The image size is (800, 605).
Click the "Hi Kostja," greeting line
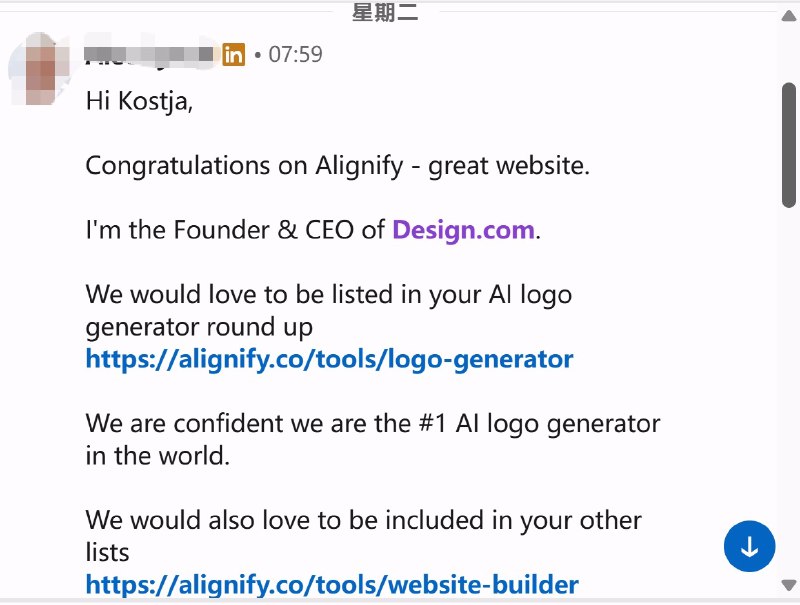coord(138,101)
